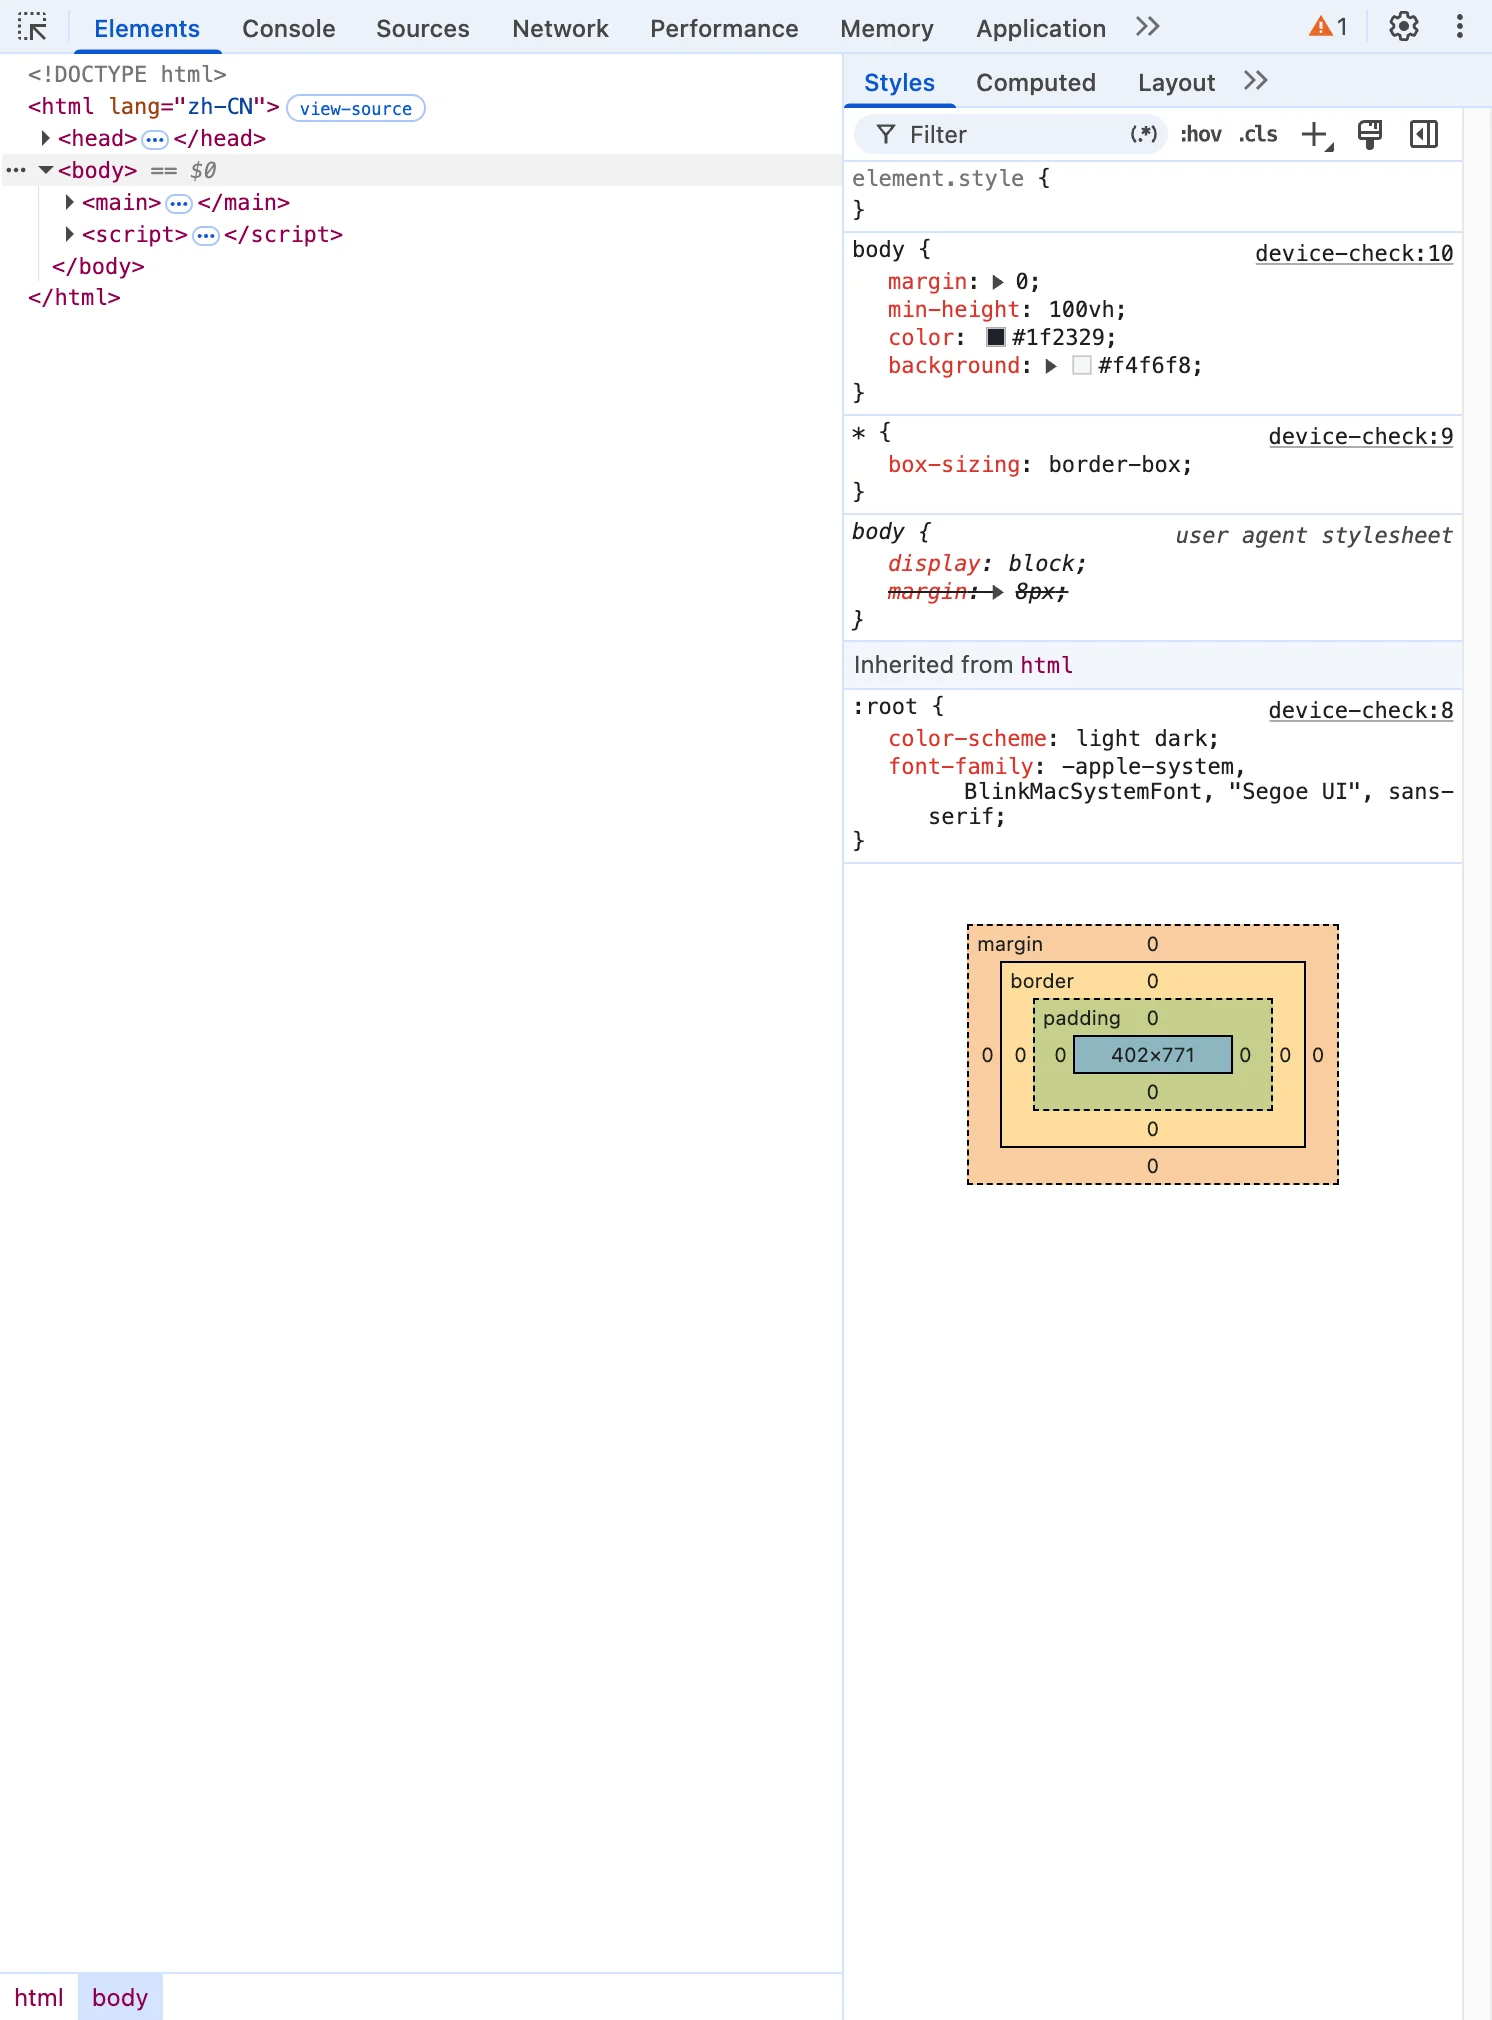This screenshot has width=1492, height=2020.
Task: Click the 402×771 content box in model
Action: coord(1152,1054)
